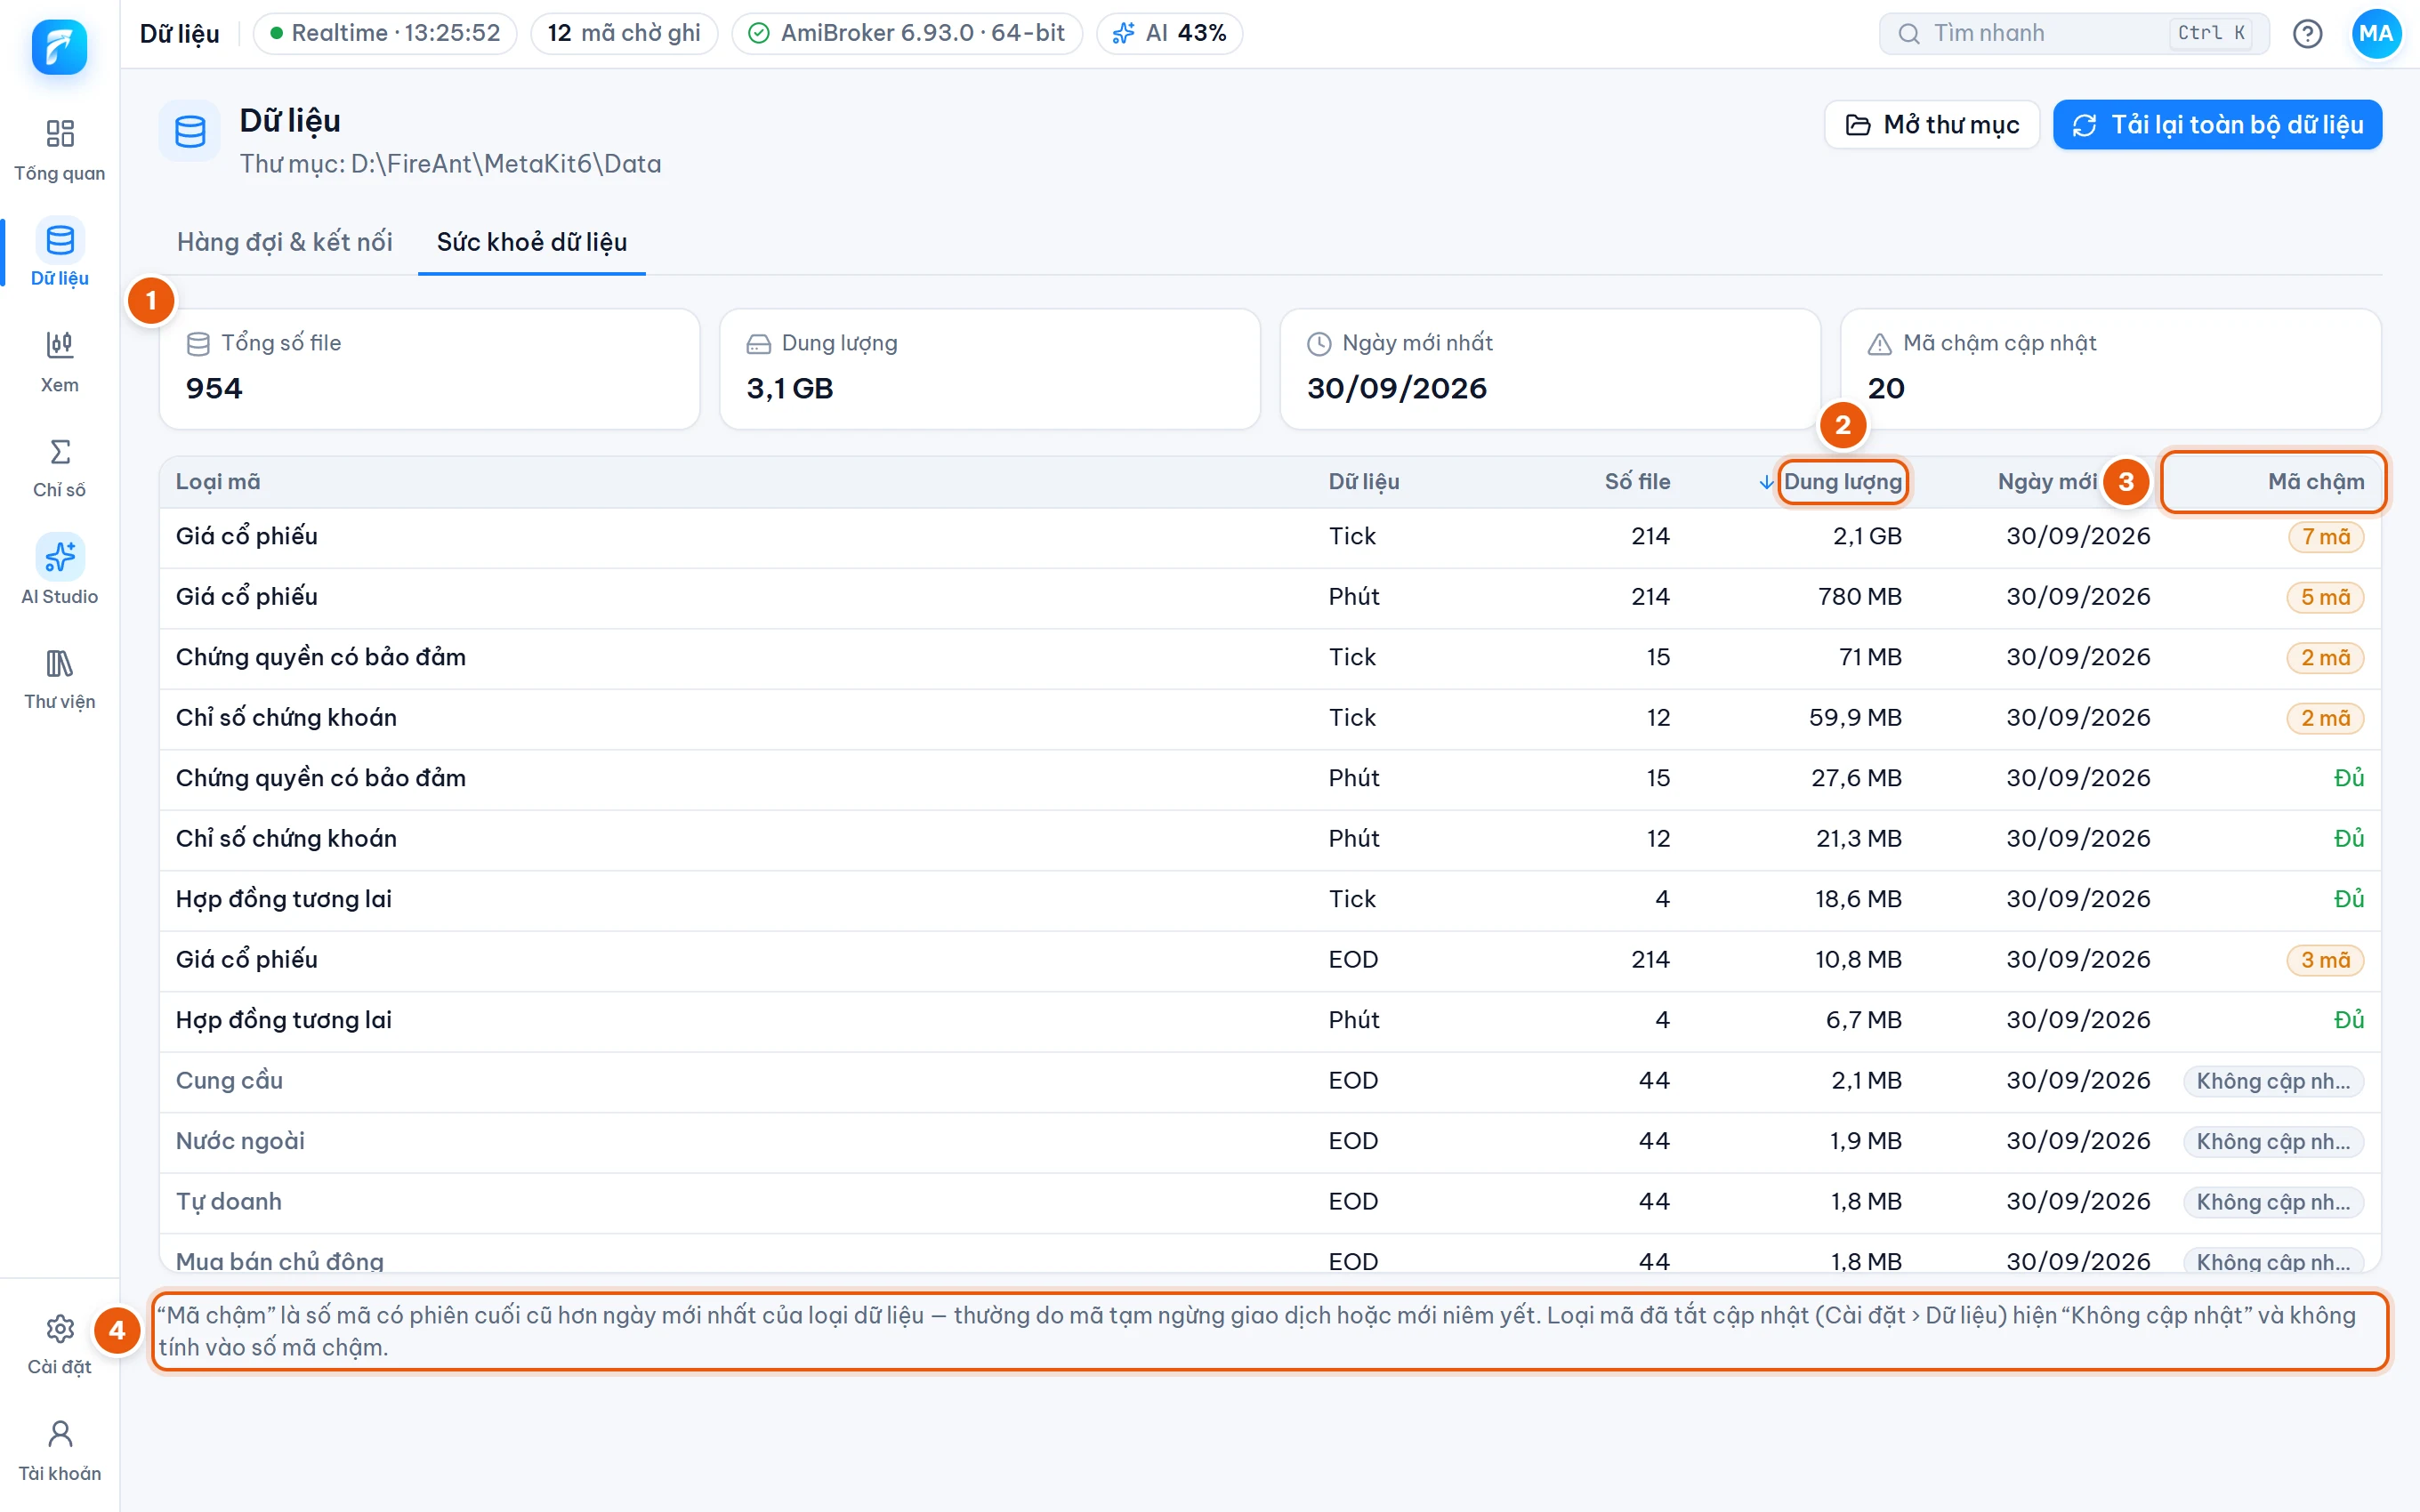
Task: Open Thư viện library
Action: pos(59,680)
